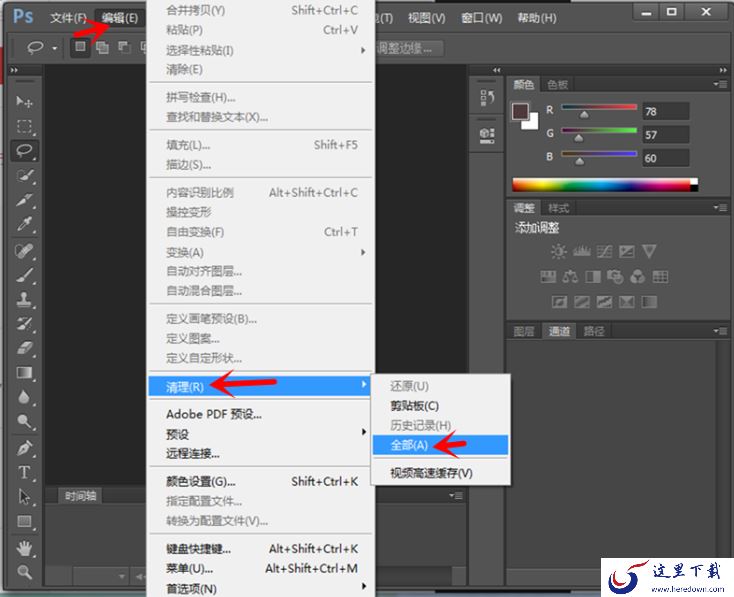
Task: Select the Rectangular Marquee tool
Action: pyautogui.click(x=24, y=126)
